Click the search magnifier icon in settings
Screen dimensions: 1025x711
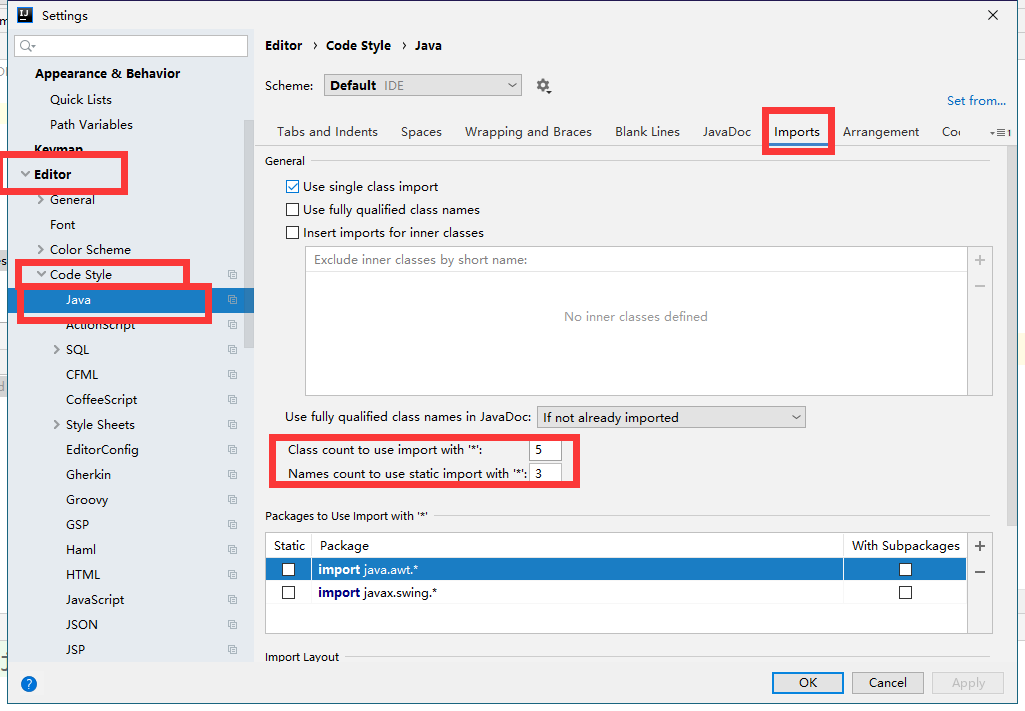tap(27, 46)
